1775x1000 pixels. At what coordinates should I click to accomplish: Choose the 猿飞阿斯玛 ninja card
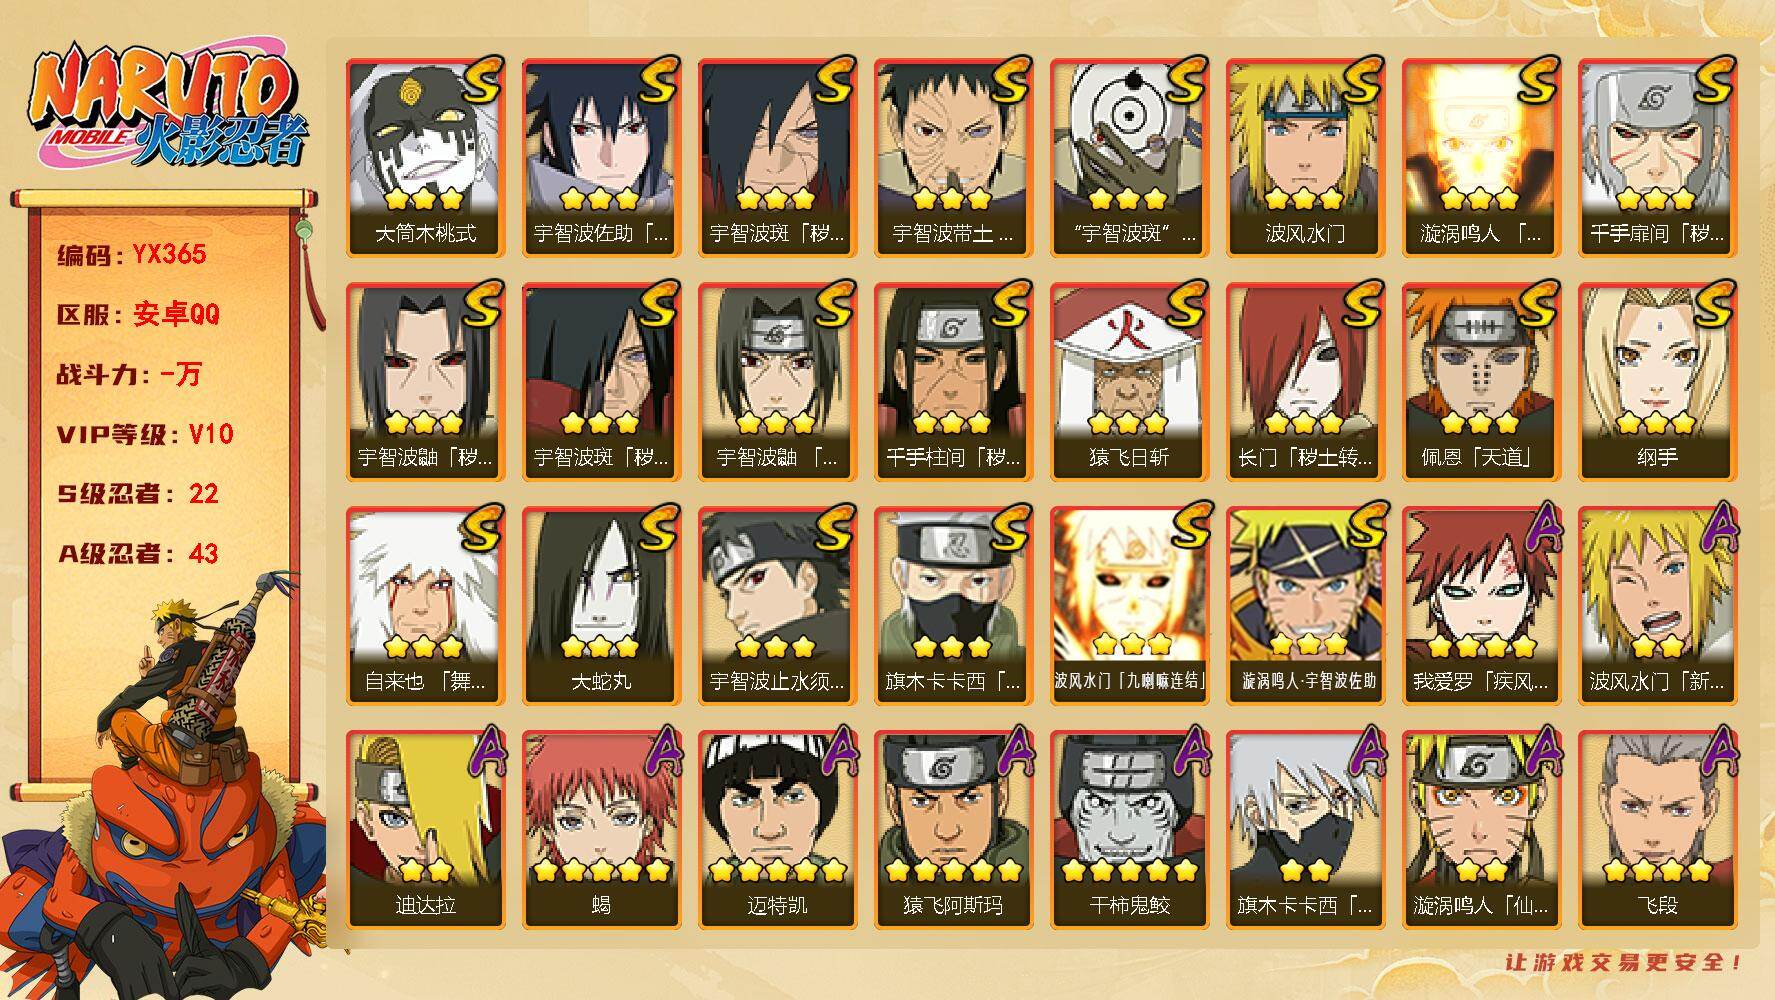pos(953,830)
